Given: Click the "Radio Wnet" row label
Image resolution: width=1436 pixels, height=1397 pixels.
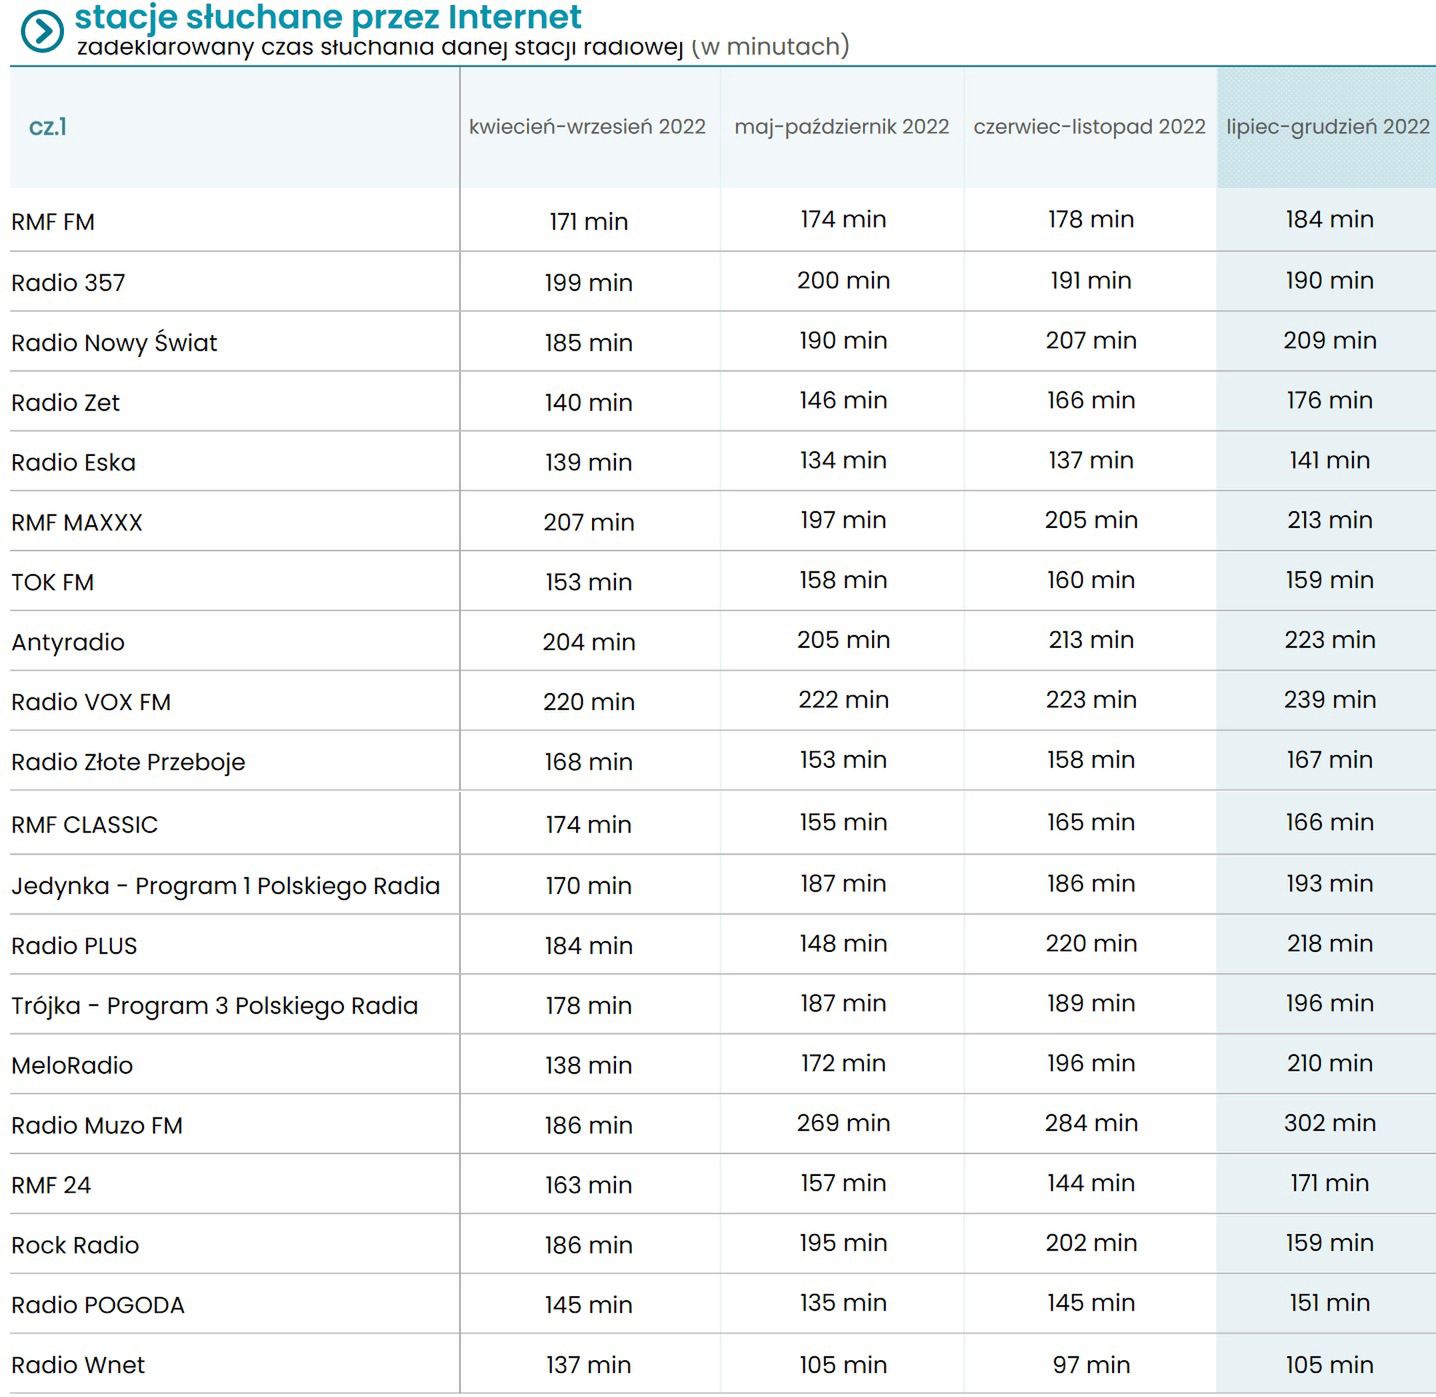Looking at the screenshot, I should point(78,1366).
